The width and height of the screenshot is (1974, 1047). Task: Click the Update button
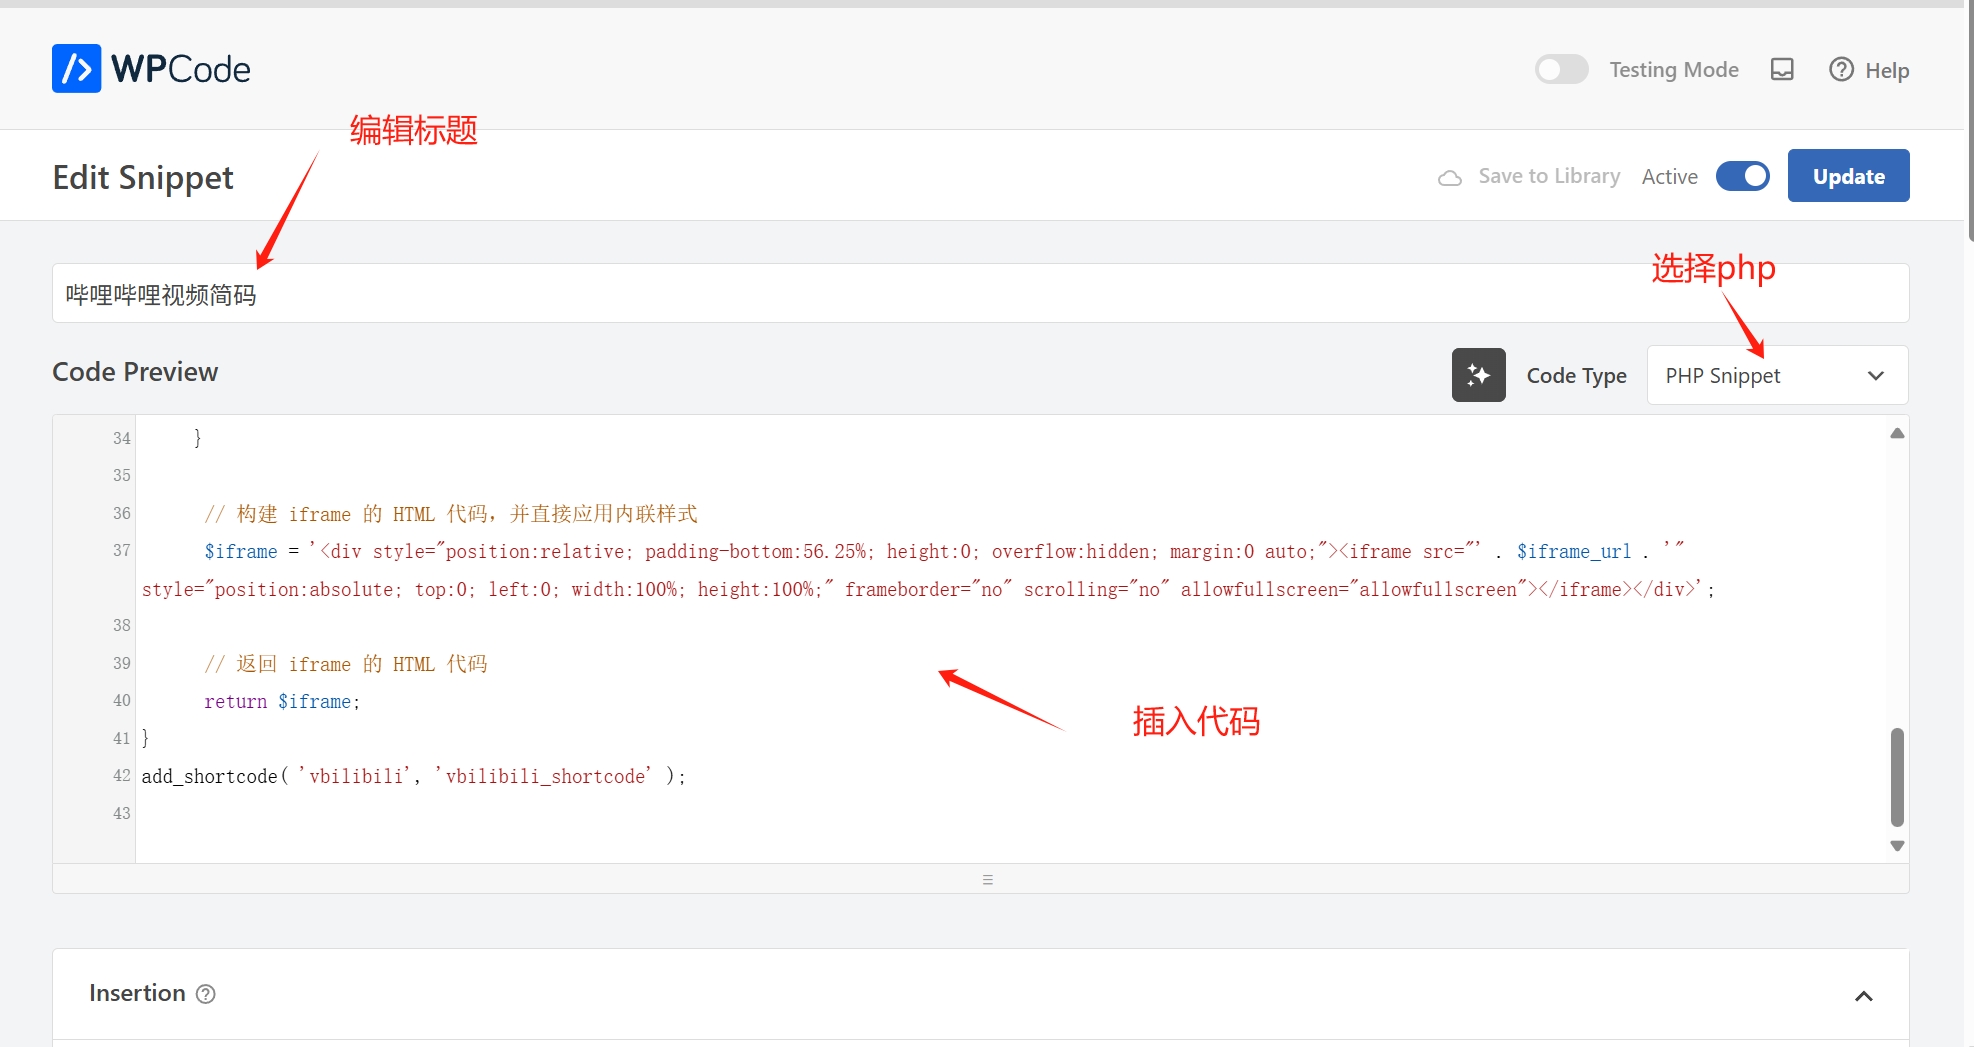tap(1848, 176)
